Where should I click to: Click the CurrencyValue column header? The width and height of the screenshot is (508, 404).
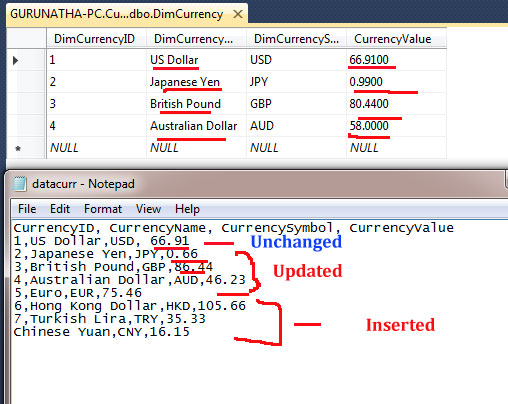pyautogui.click(x=396, y=39)
